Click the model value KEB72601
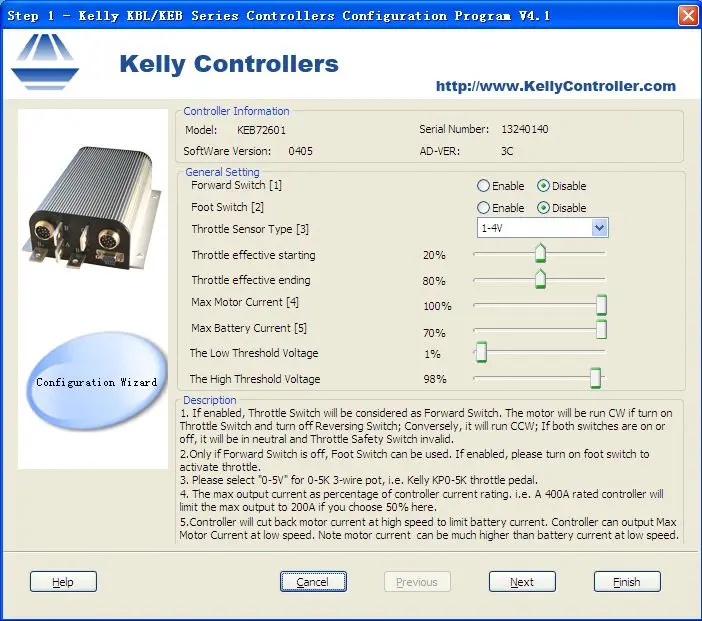Viewport: 702px width, 621px height. click(261, 130)
